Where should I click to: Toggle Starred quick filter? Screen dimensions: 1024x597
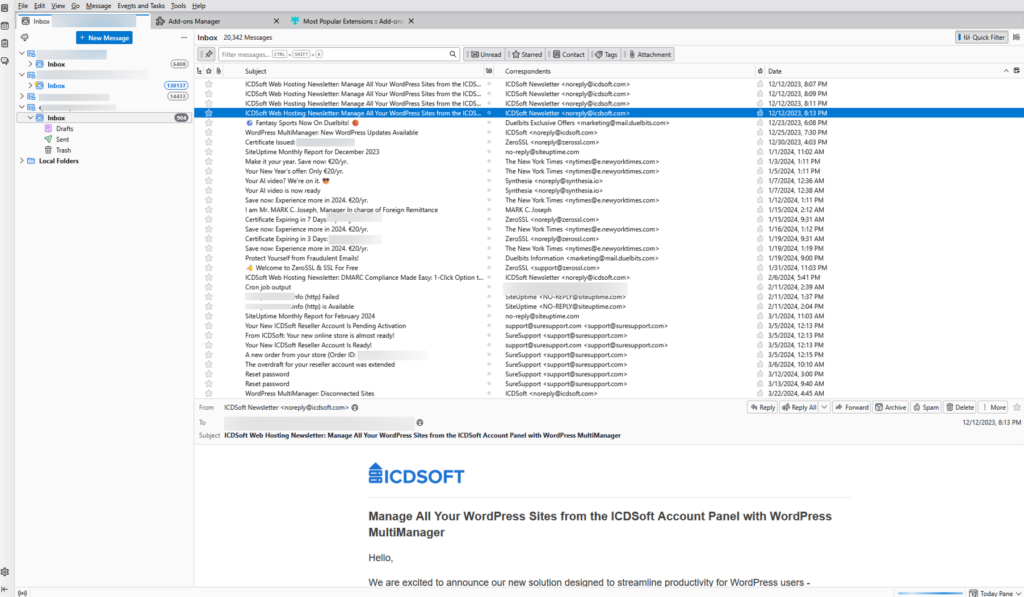click(x=527, y=54)
